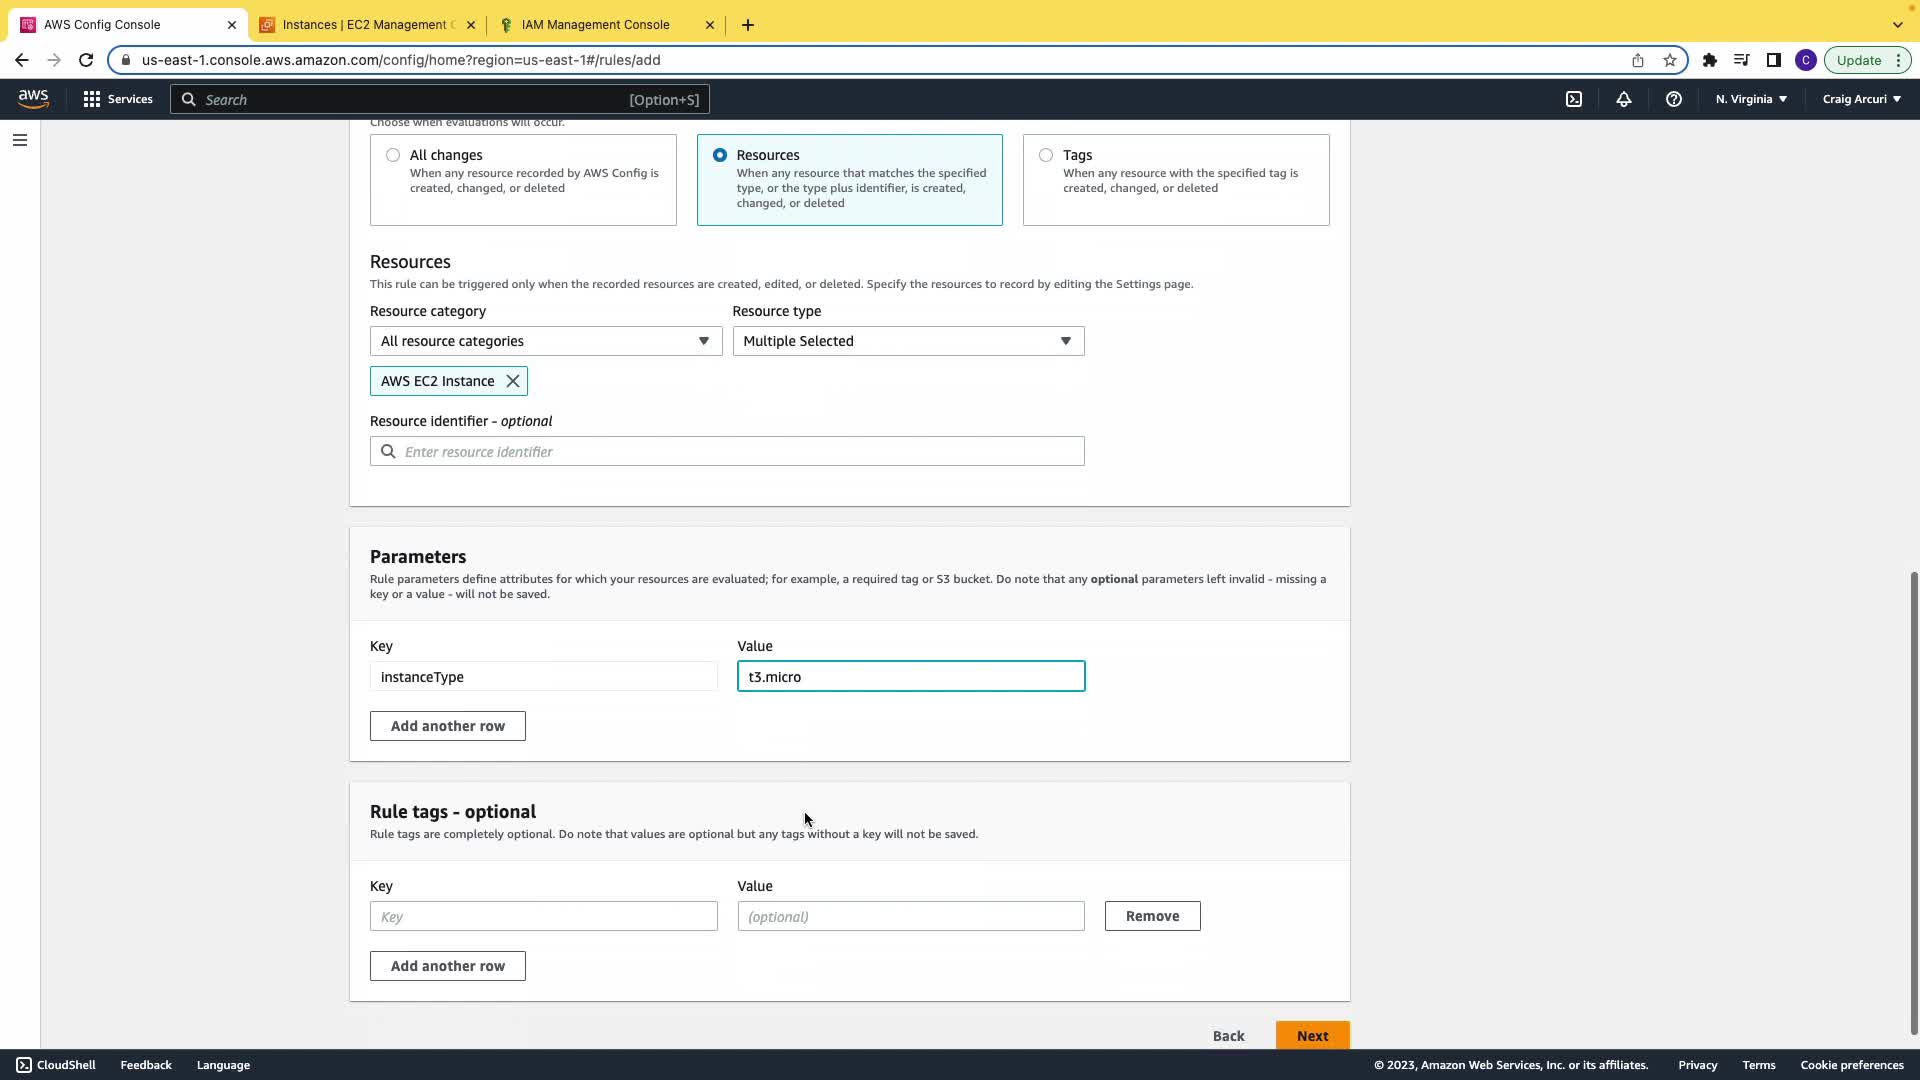Image resolution: width=1920 pixels, height=1080 pixels.
Task: Click the orange Next button
Action: (1312, 1035)
